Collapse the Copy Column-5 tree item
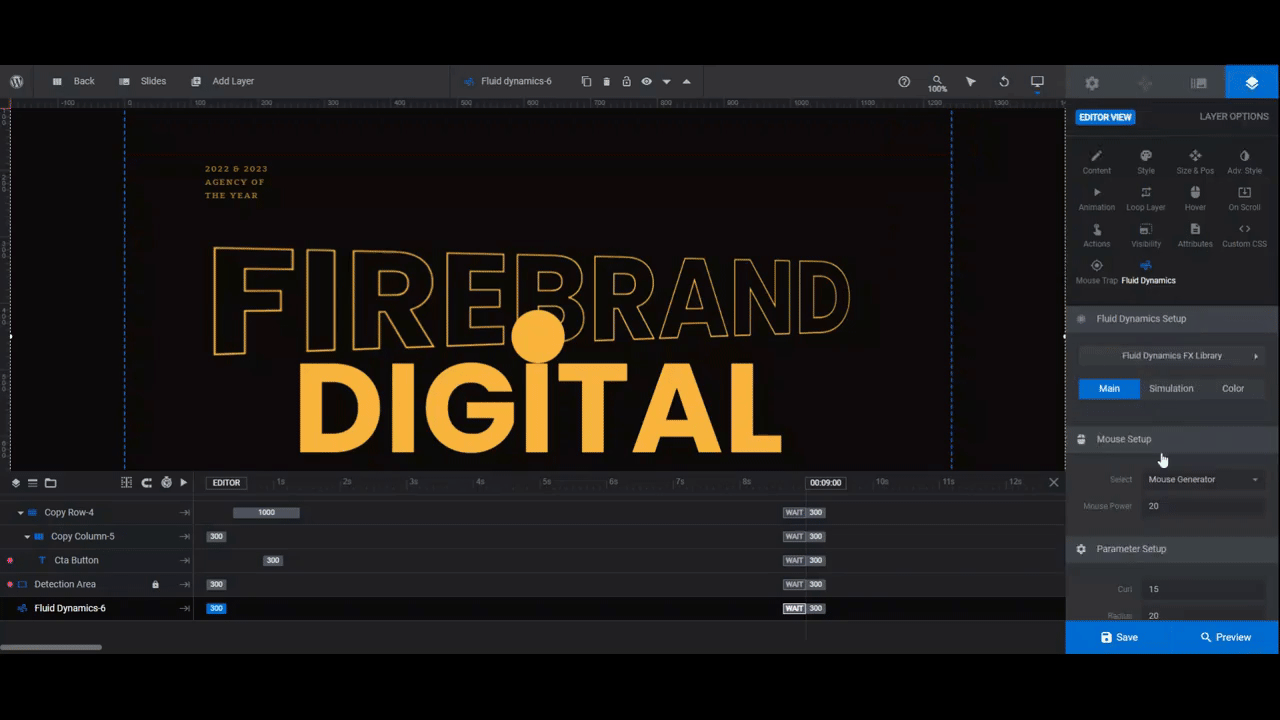The image size is (1280, 720). pyautogui.click(x=27, y=537)
